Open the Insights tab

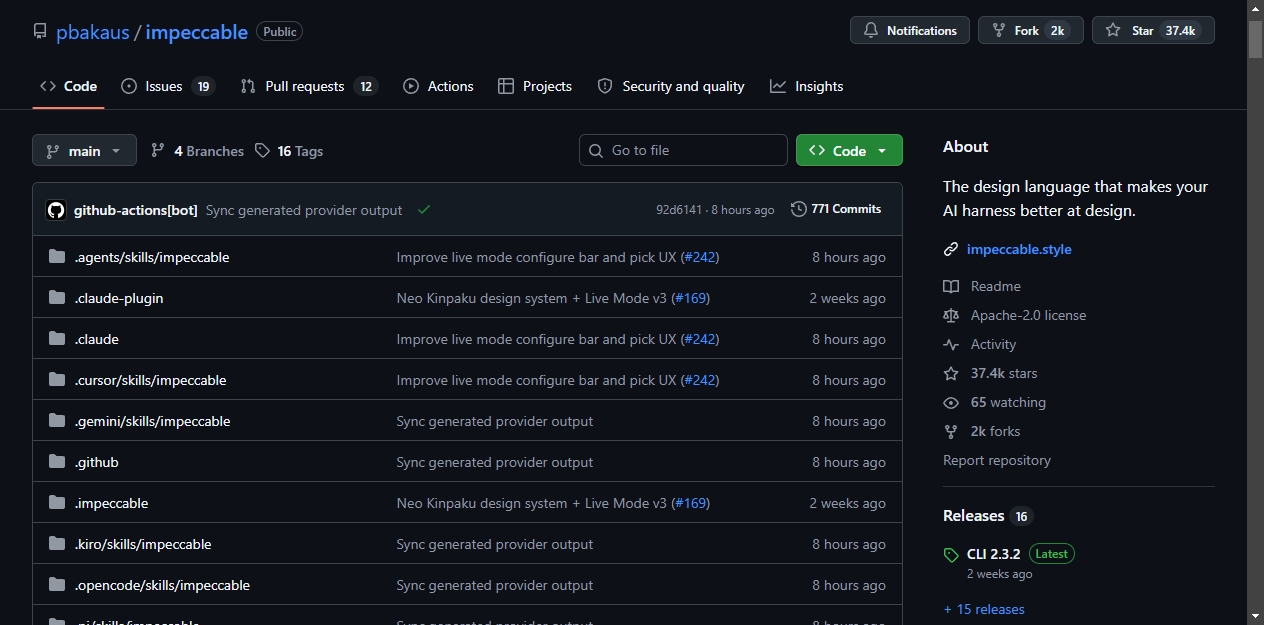(x=807, y=87)
